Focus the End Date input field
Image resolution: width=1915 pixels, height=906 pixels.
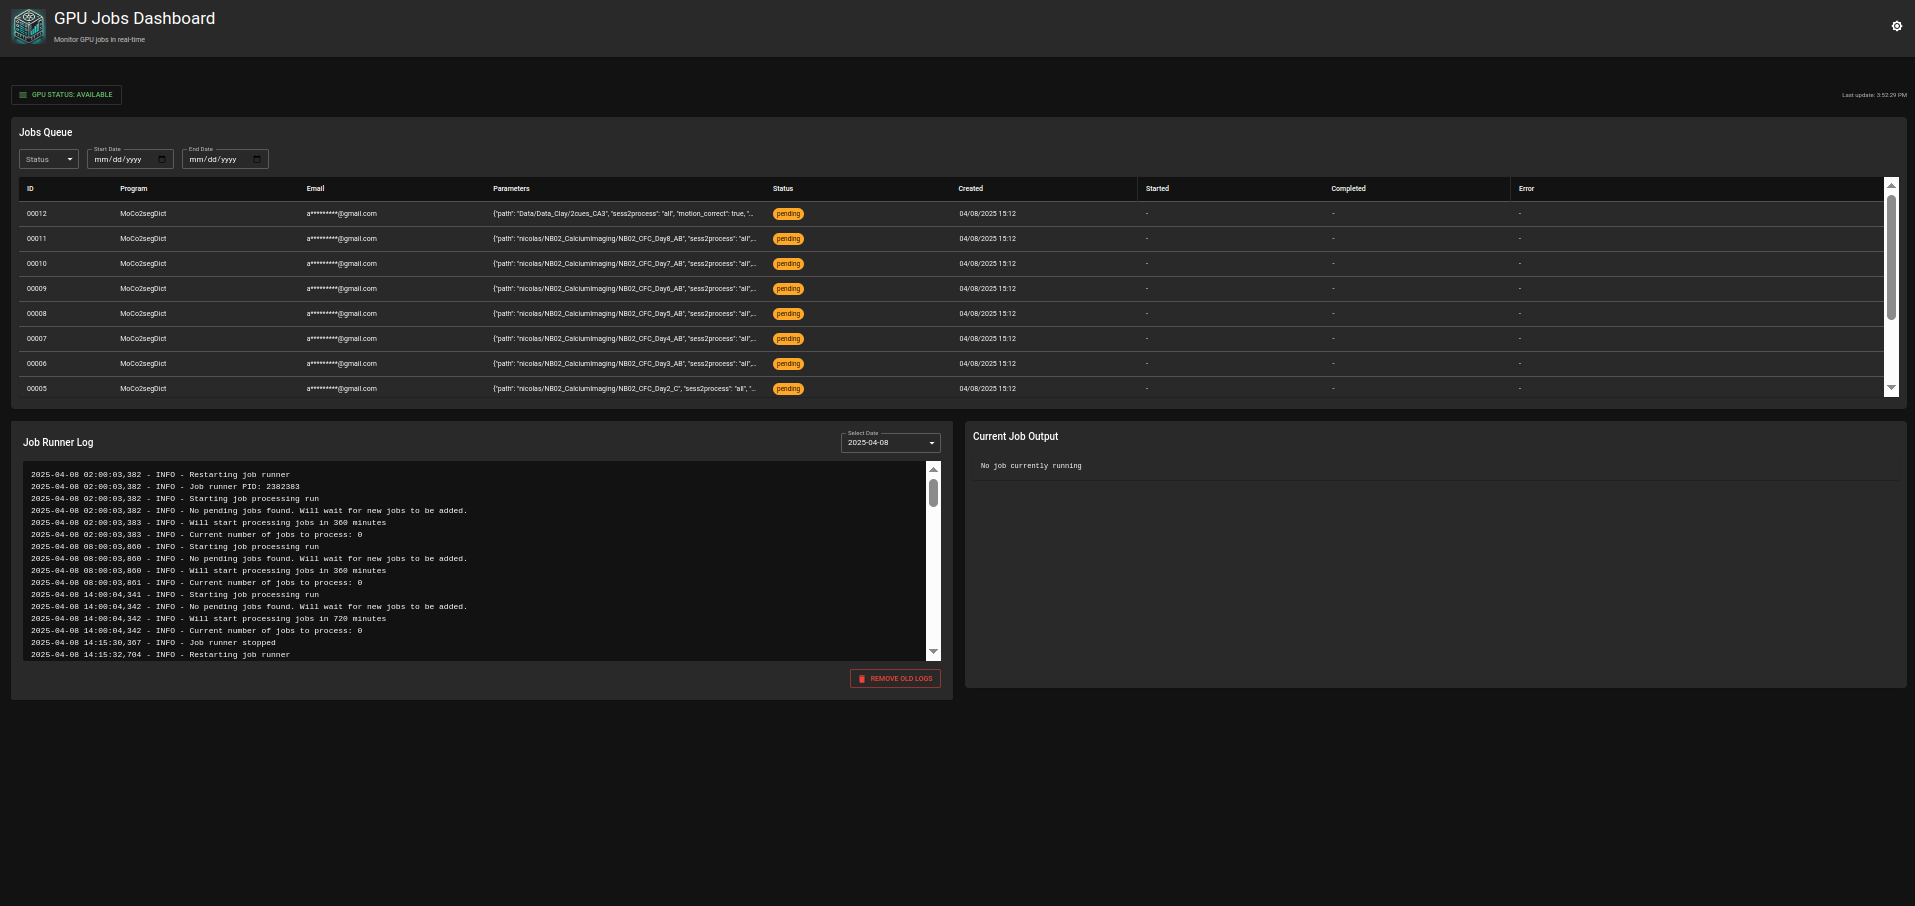tap(225, 159)
